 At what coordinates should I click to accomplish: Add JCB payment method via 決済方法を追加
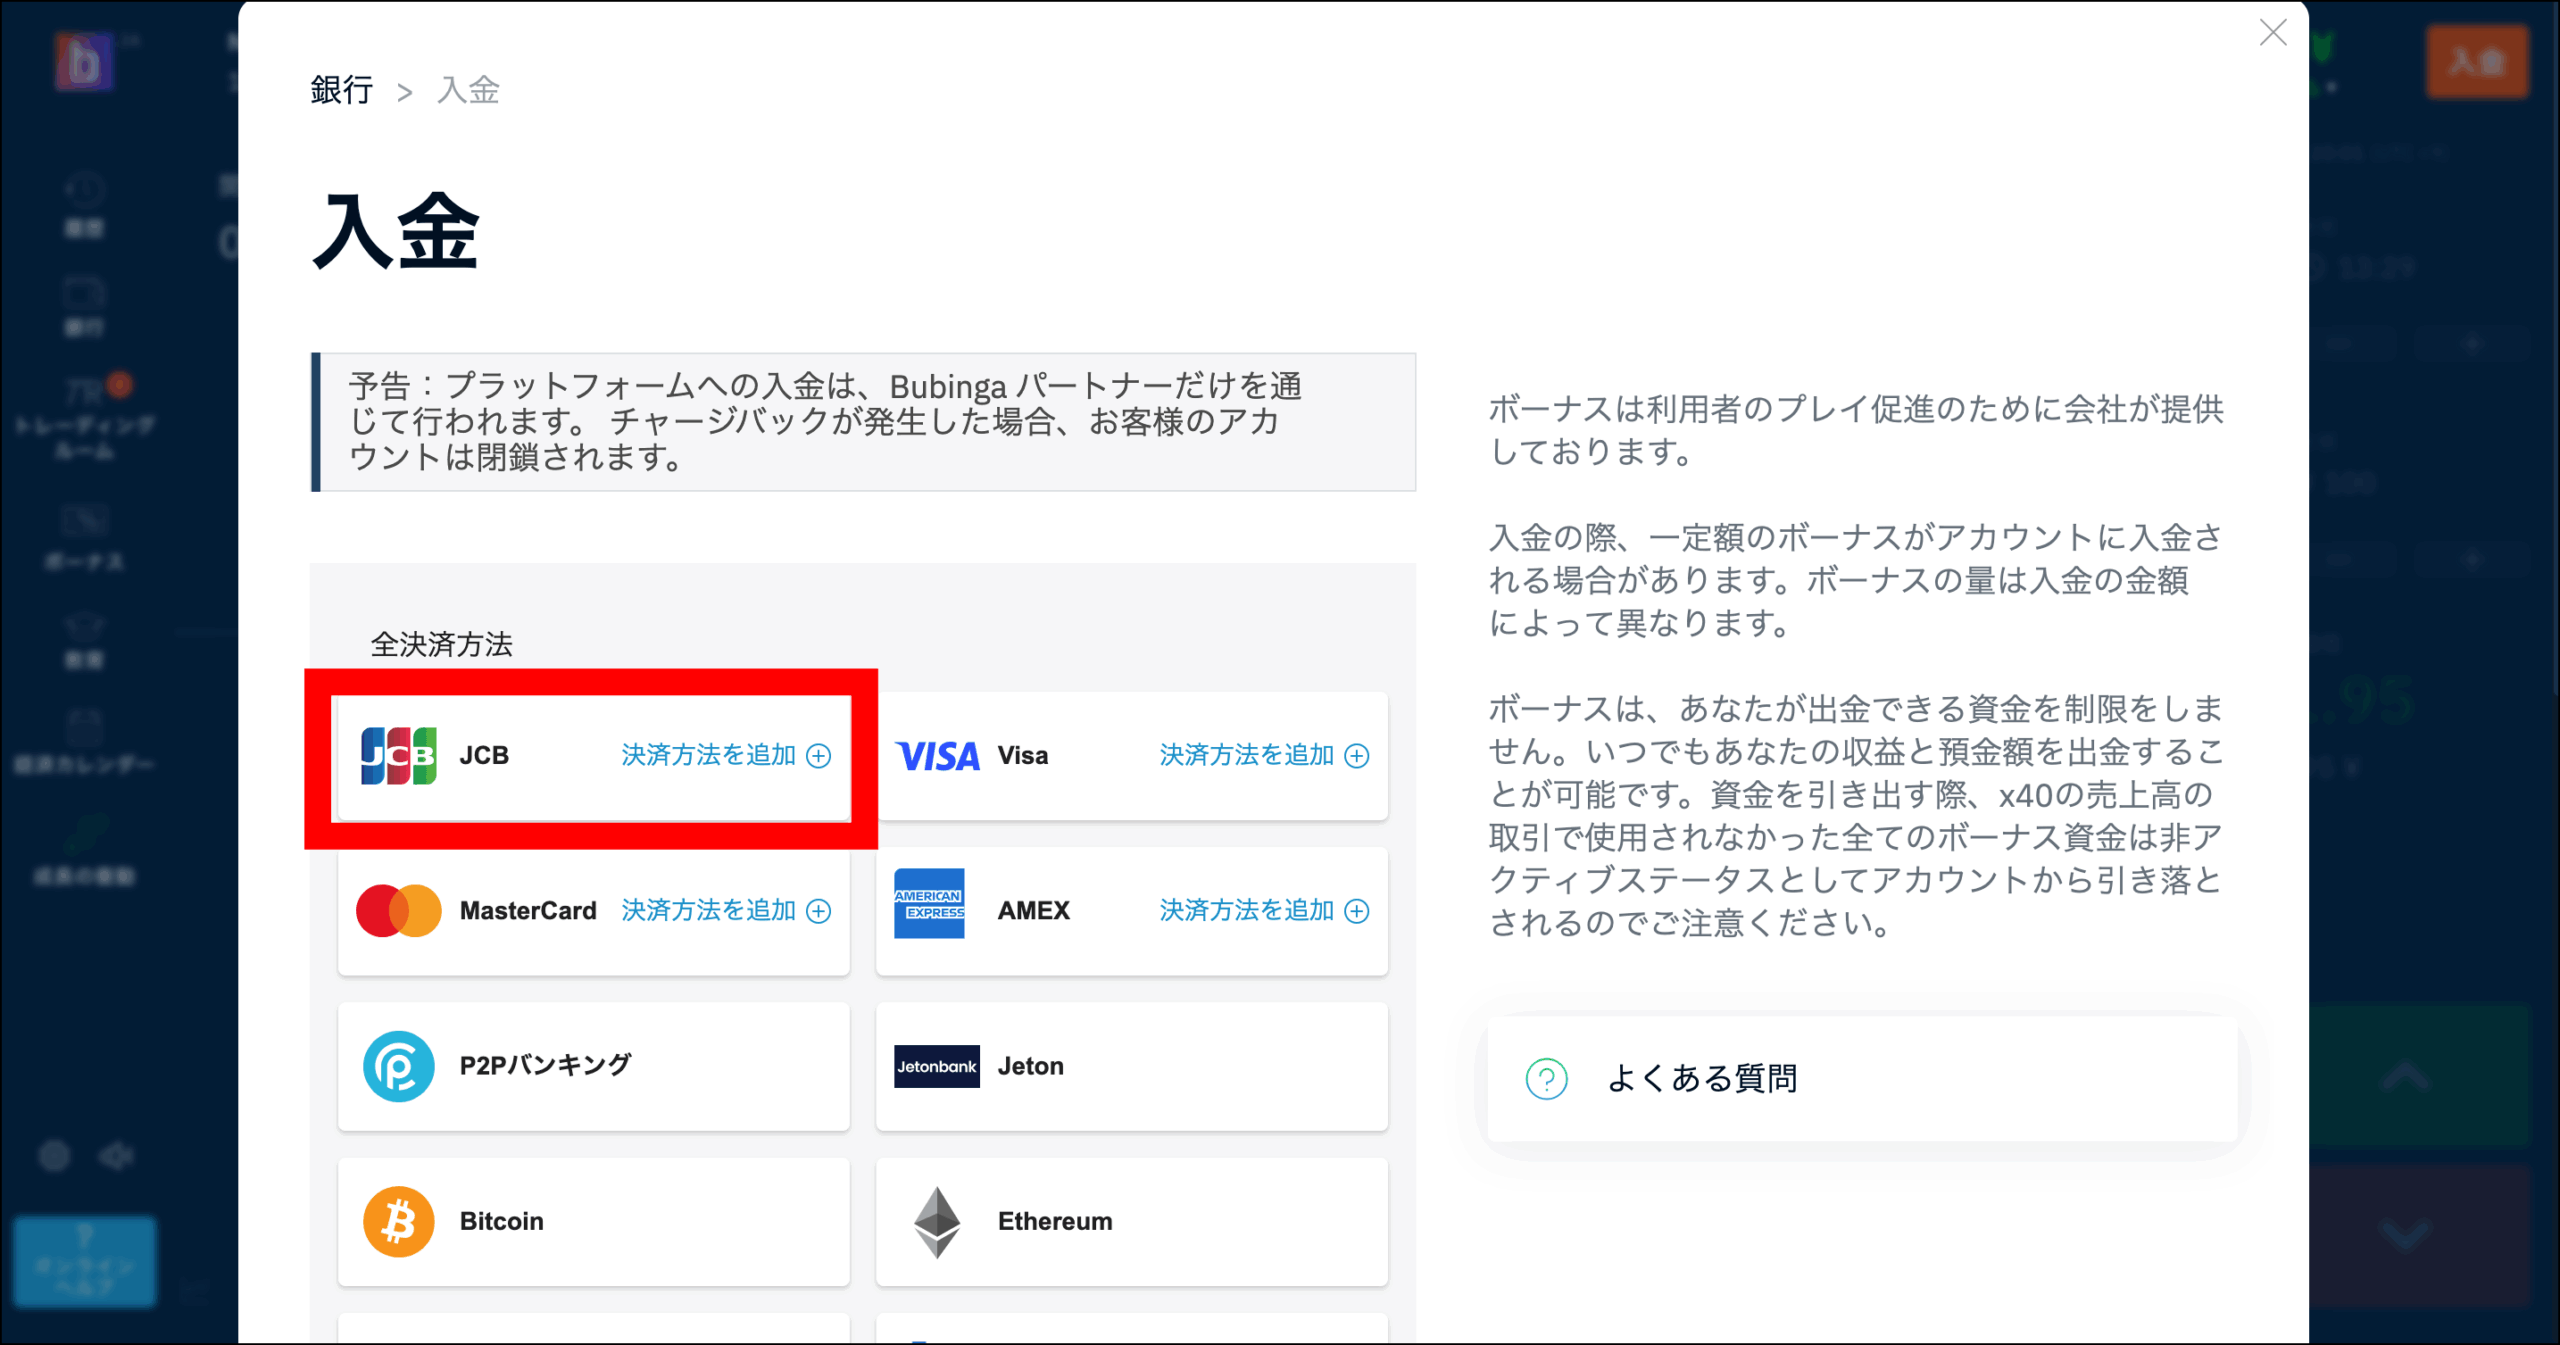[x=708, y=755]
